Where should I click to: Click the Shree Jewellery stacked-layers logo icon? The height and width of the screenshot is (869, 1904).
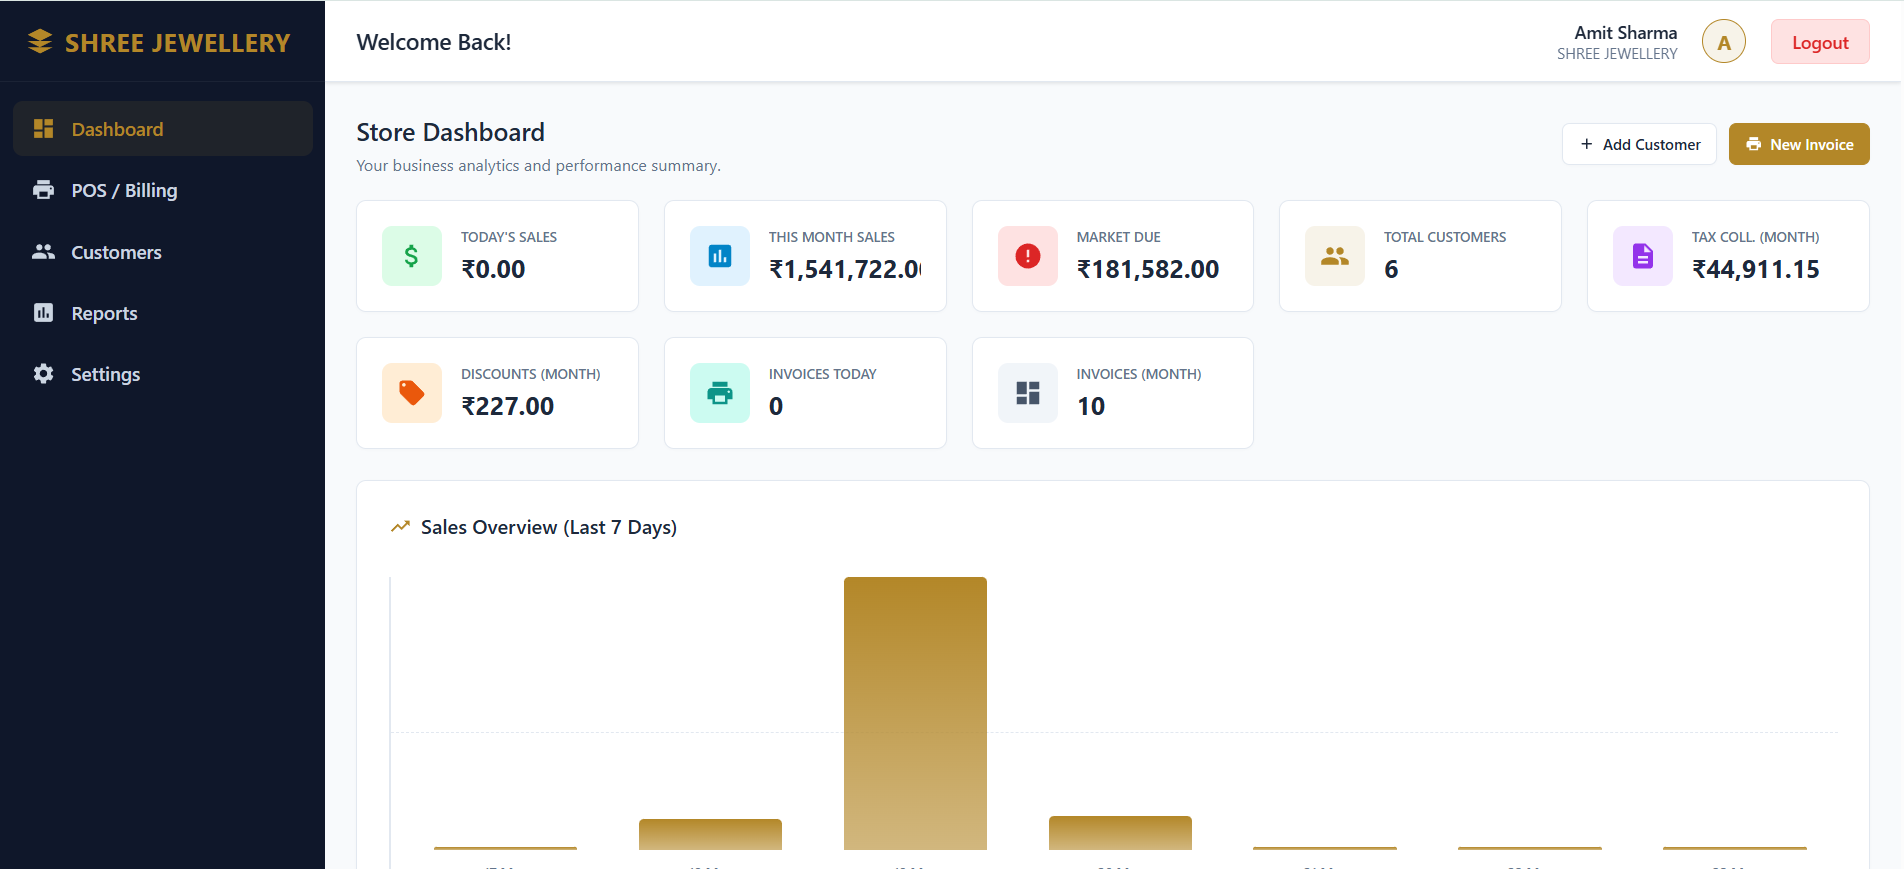tap(40, 42)
